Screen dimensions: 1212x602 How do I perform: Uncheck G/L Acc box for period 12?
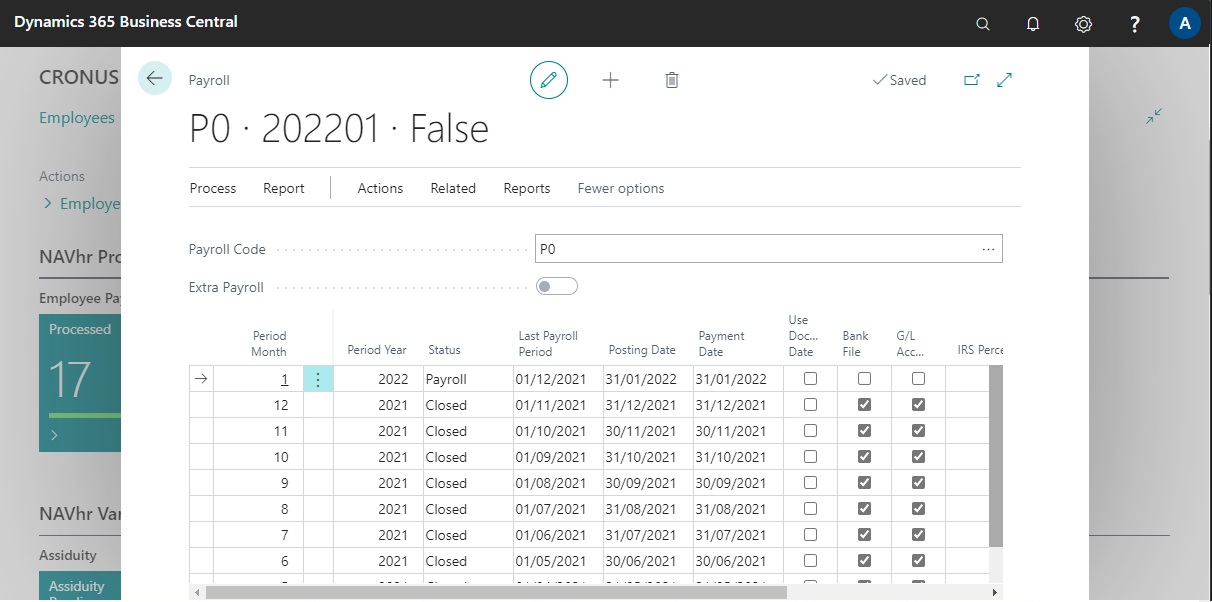pos(918,405)
